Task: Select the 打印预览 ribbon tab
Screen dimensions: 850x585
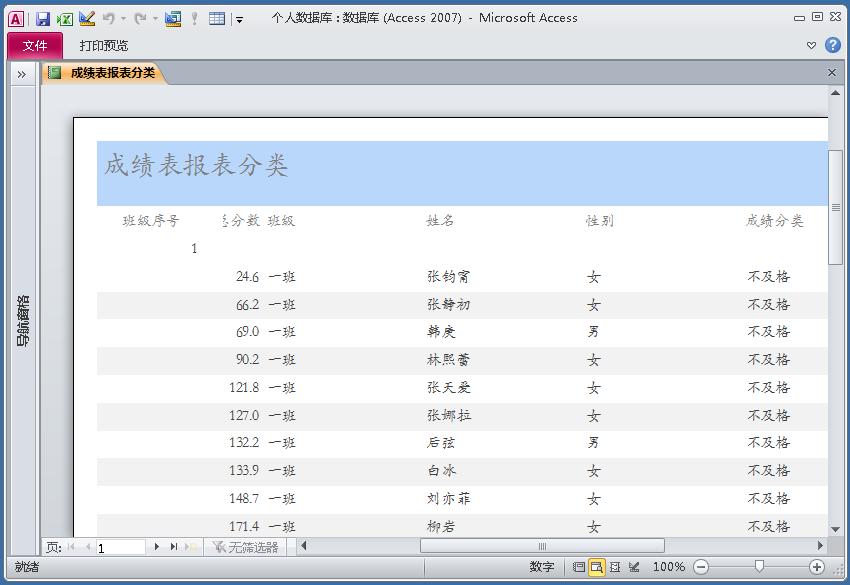Action: coord(104,45)
